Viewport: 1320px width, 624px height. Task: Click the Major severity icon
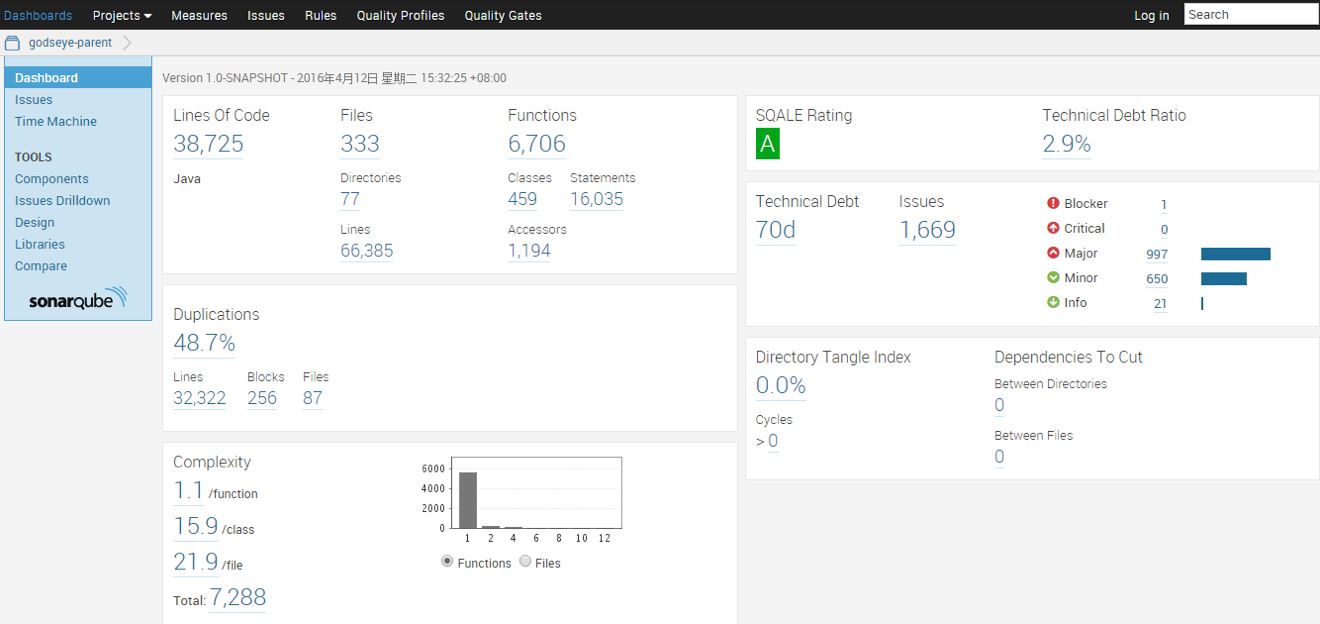point(1053,253)
